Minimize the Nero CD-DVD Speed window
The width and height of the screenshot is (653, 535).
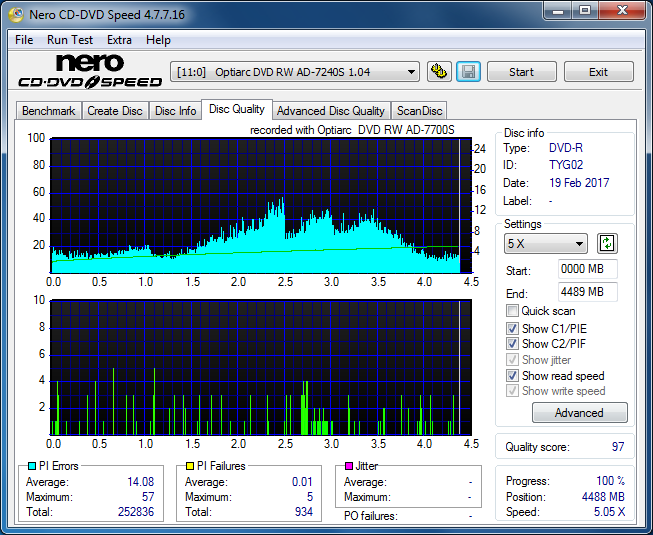pyautogui.click(x=558, y=10)
